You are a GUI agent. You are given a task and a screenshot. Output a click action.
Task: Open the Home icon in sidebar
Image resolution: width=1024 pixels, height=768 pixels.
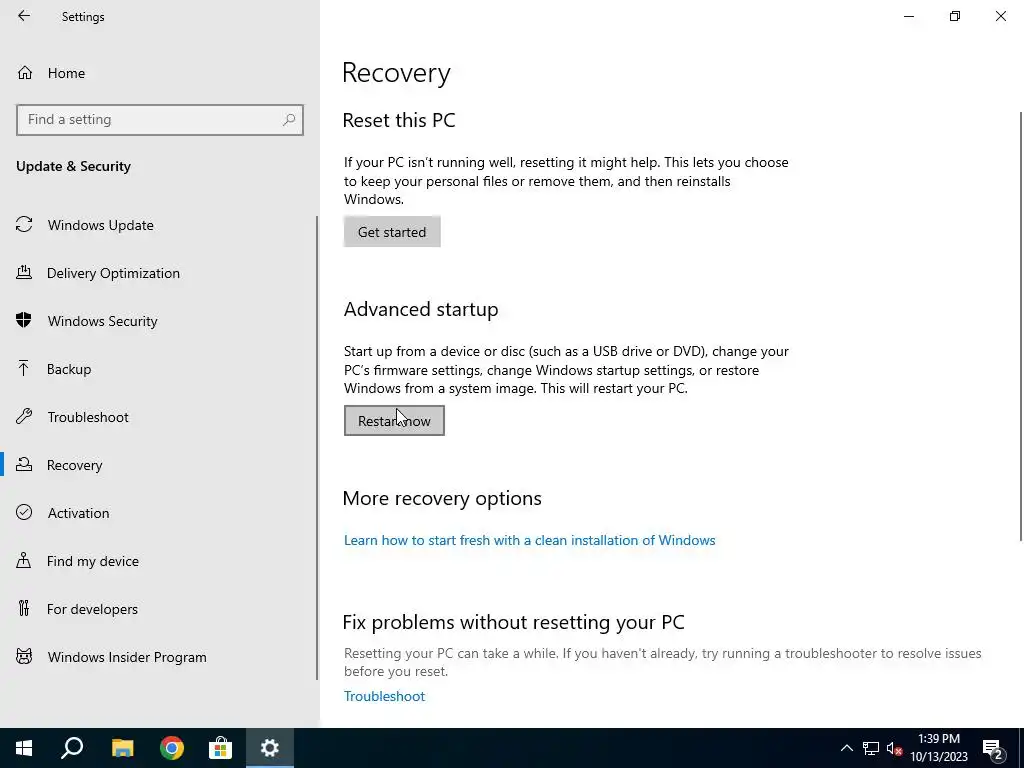tap(25, 72)
